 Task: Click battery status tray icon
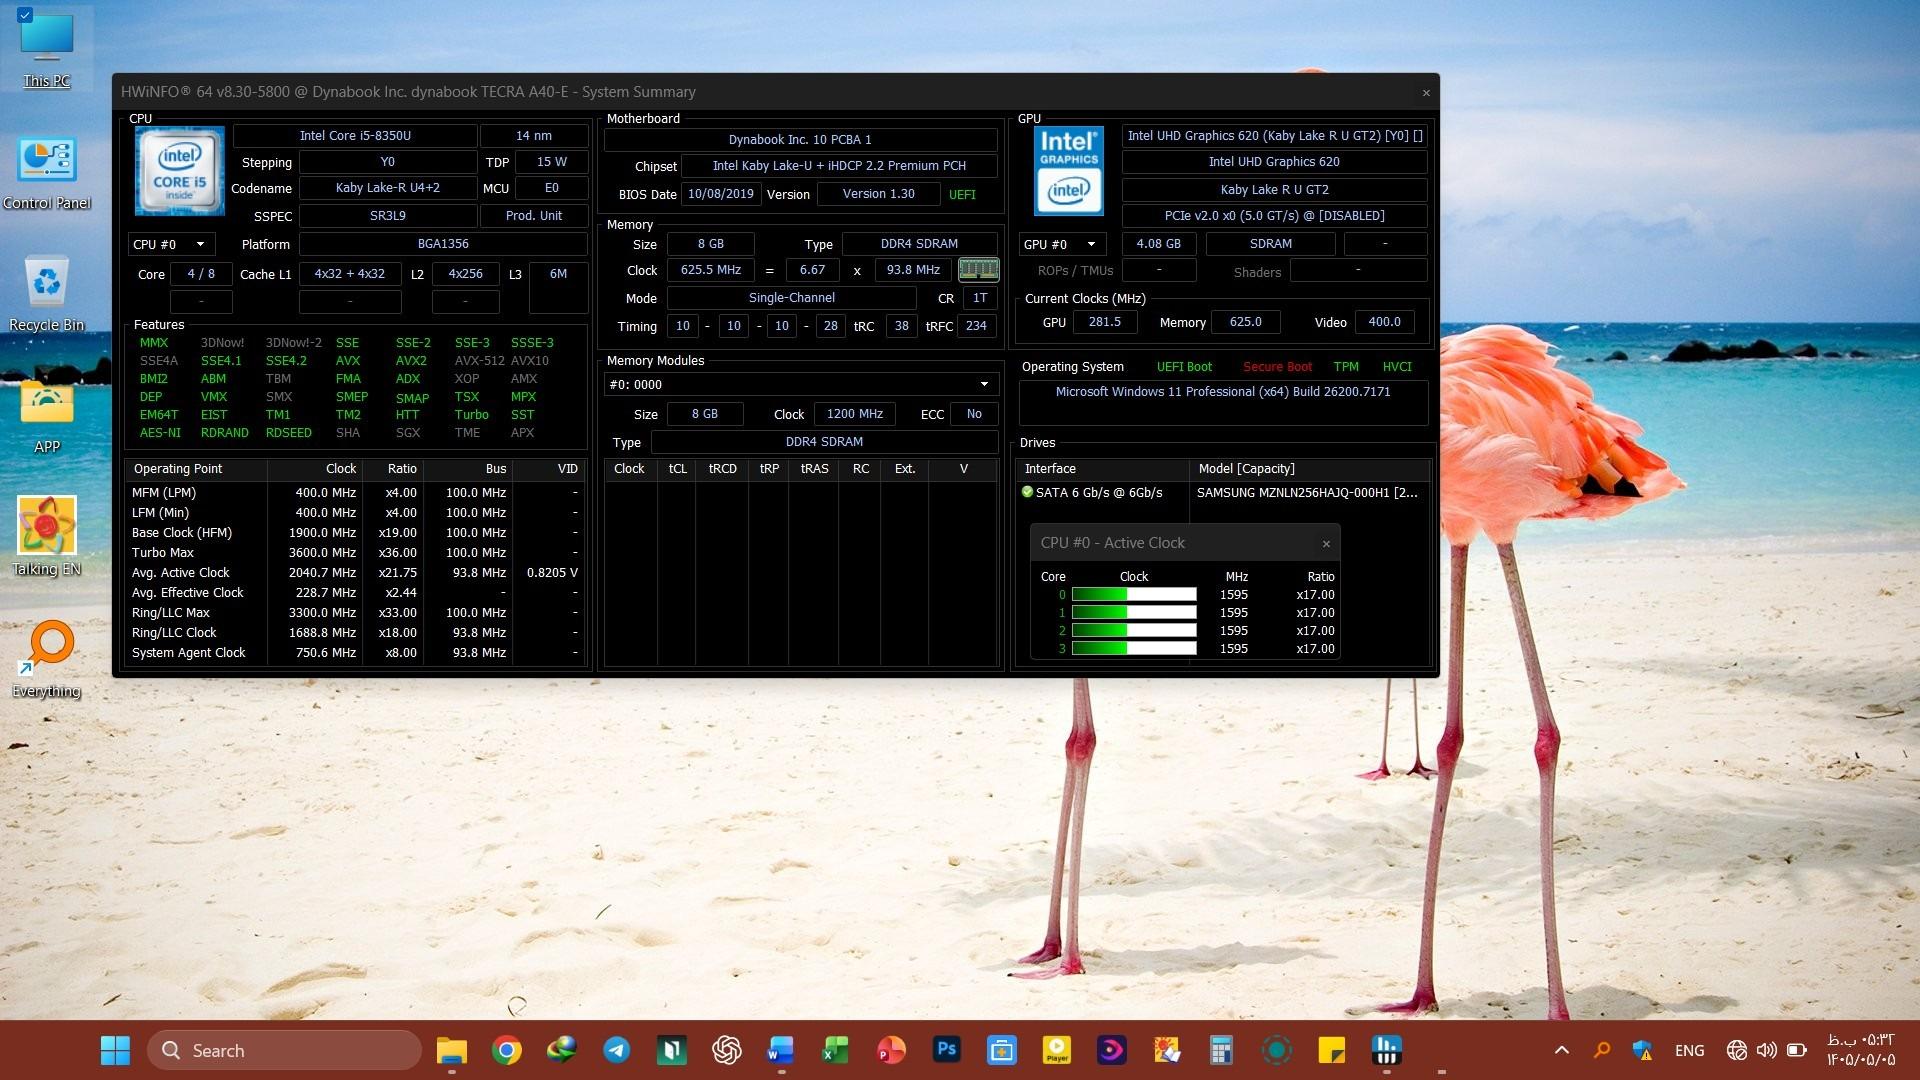(x=1797, y=1050)
